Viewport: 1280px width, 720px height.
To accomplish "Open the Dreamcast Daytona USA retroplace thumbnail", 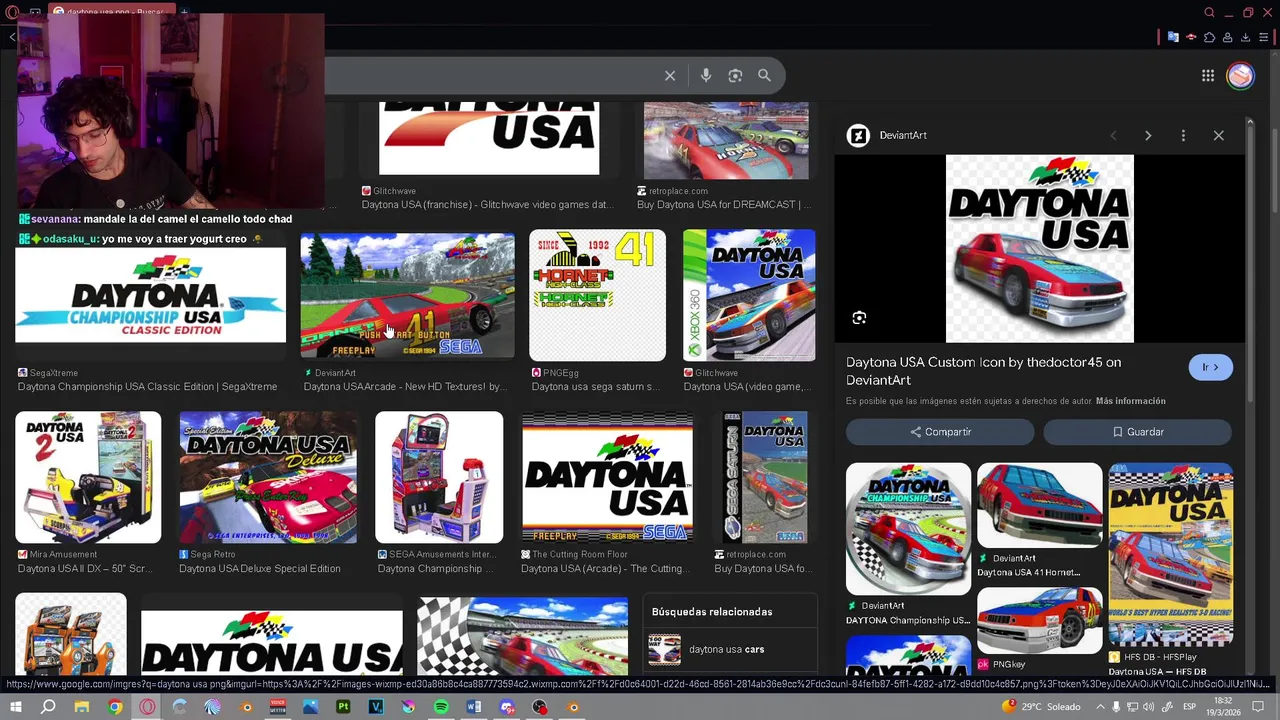I will pyautogui.click(x=726, y=140).
